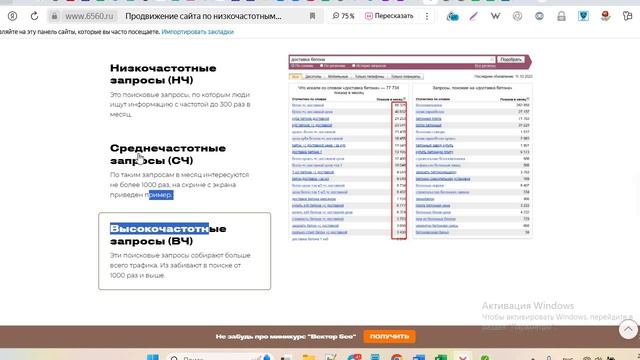Open the Windows Start menu
The width and height of the screenshot is (640, 360).
point(153,357)
